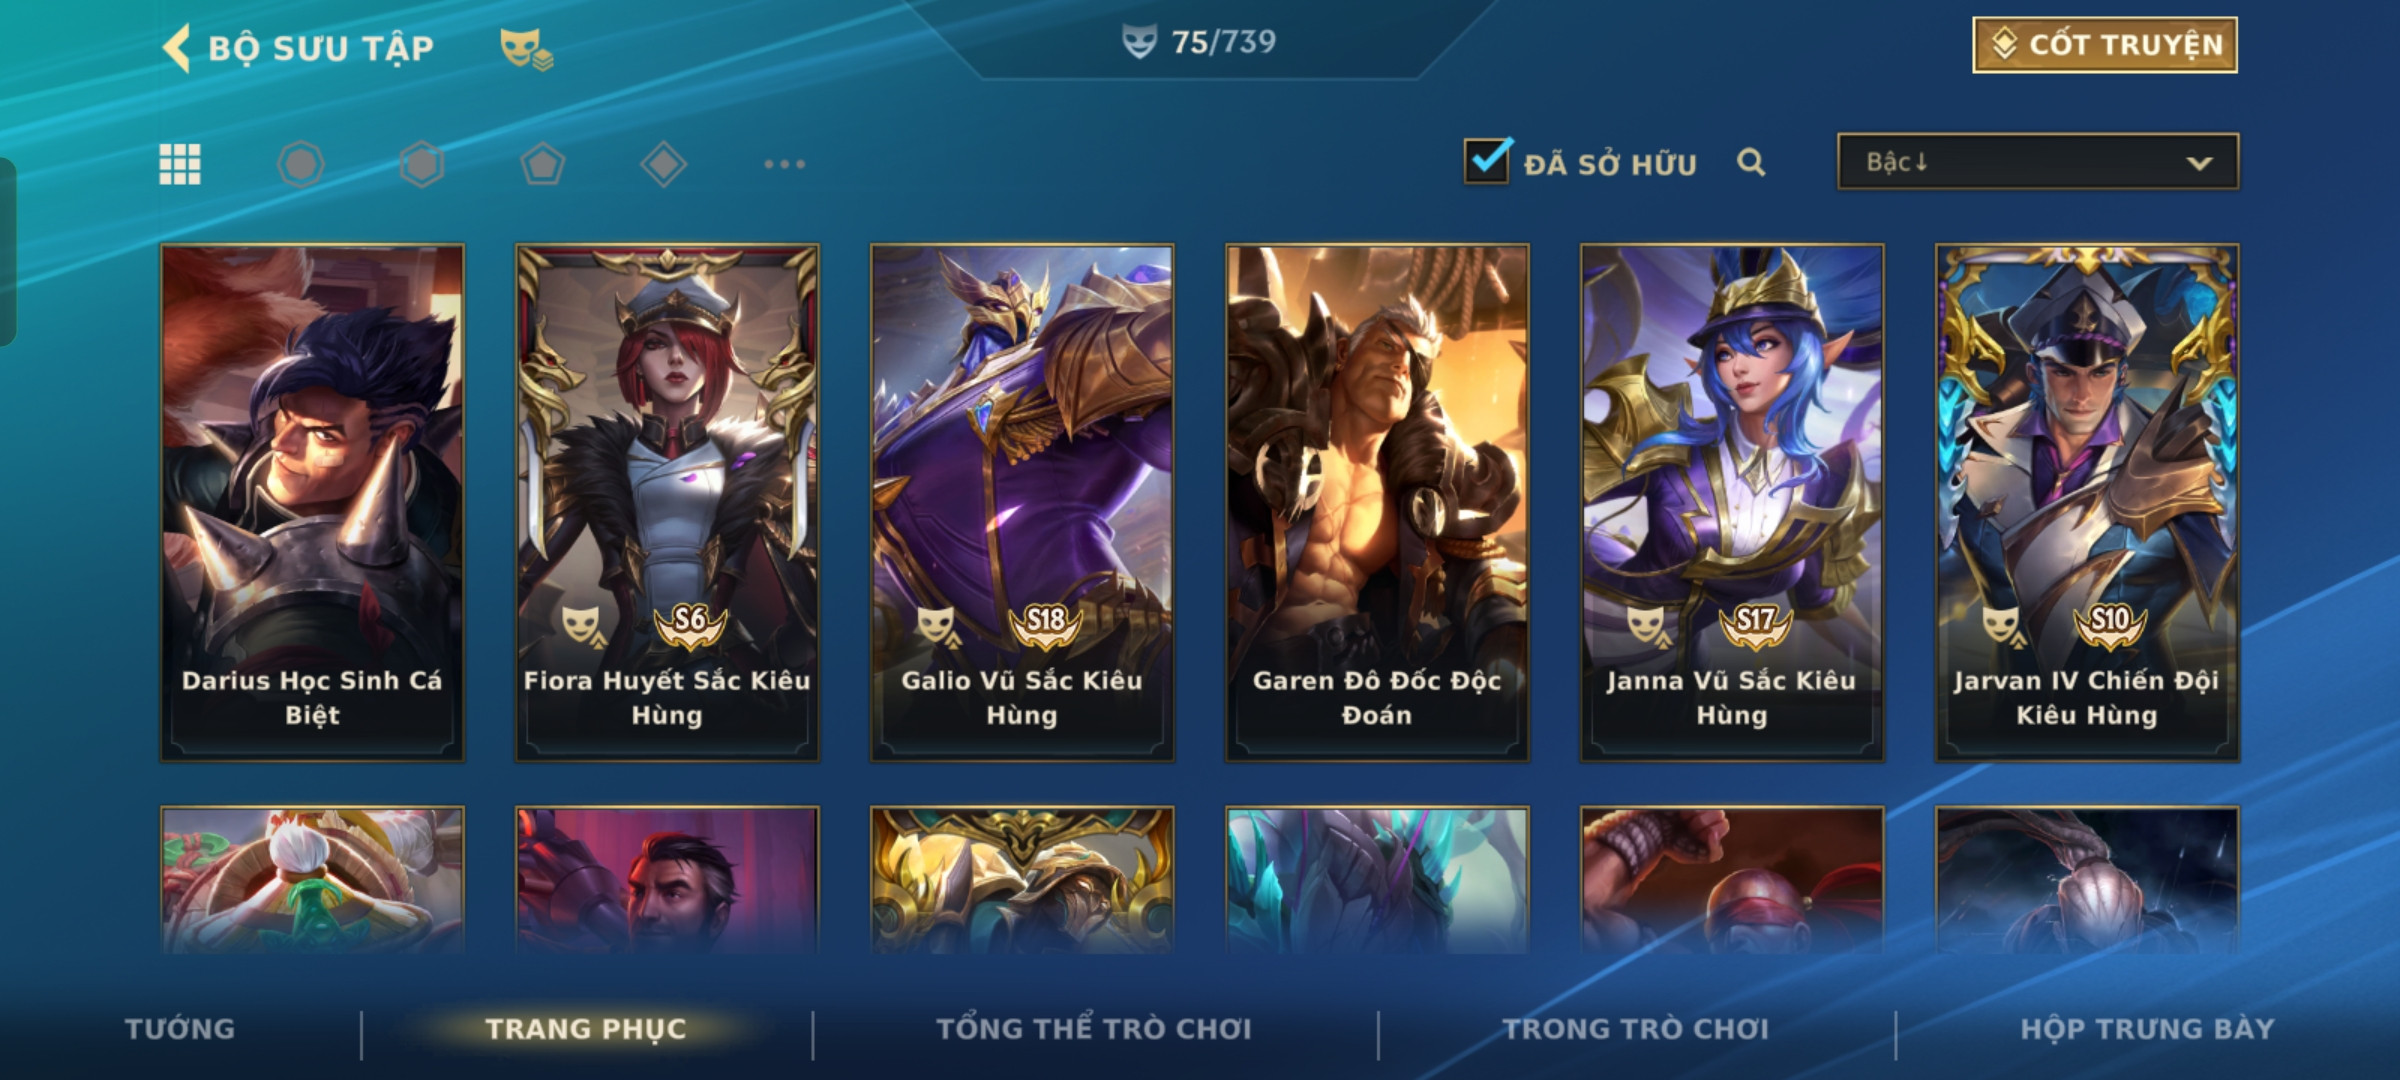Open the Hộp Trưng Bày tab
The image size is (2400, 1080).
pyautogui.click(x=2147, y=1029)
